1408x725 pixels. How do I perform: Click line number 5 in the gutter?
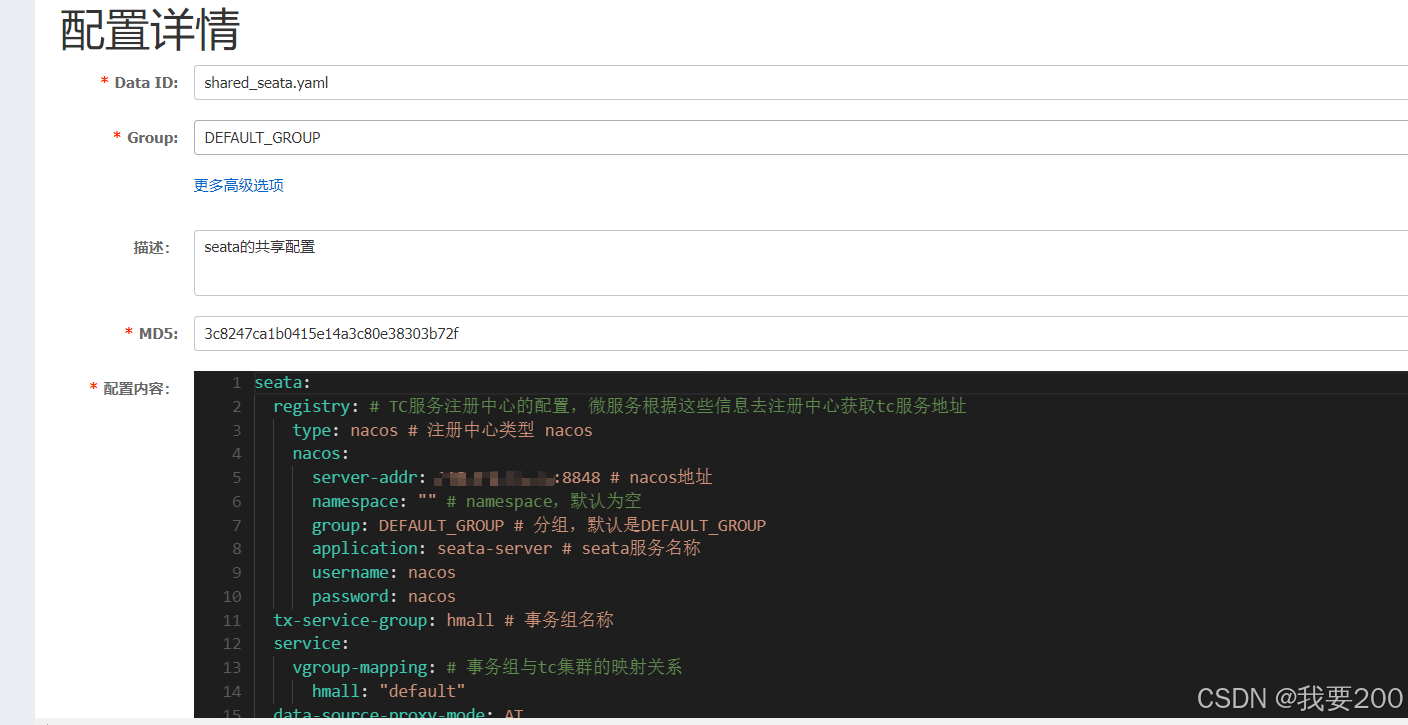[x=236, y=477]
